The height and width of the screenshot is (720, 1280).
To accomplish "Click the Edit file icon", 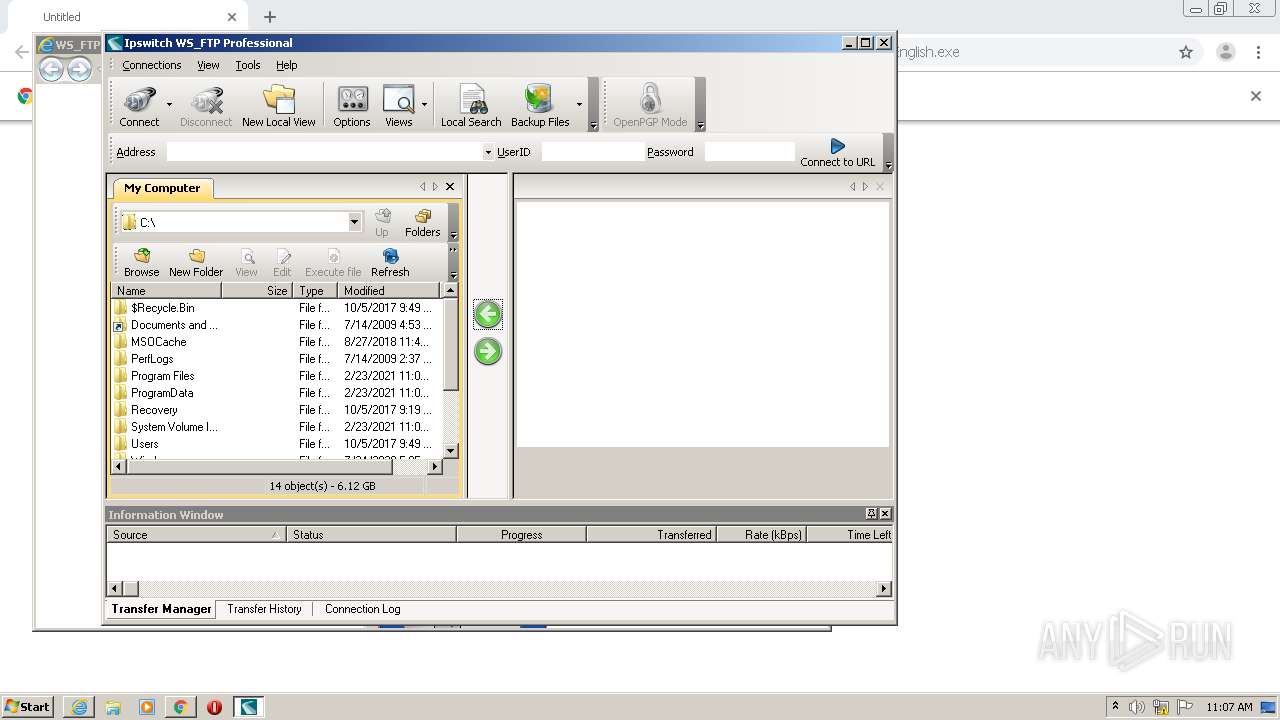I will click(283, 263).
